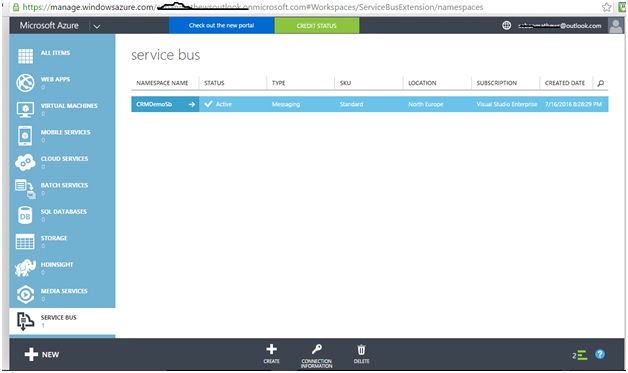The width and height of the screenshot is (628, 373).
Task: Open the Cloud Services gear-cloud icon
Action: point(25,162)
